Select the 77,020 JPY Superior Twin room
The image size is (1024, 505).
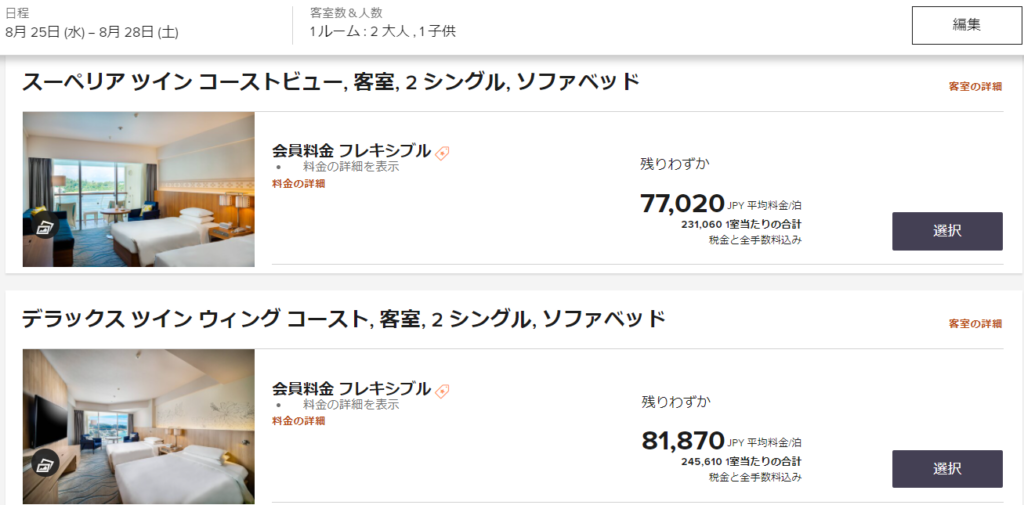pos(947,231)
